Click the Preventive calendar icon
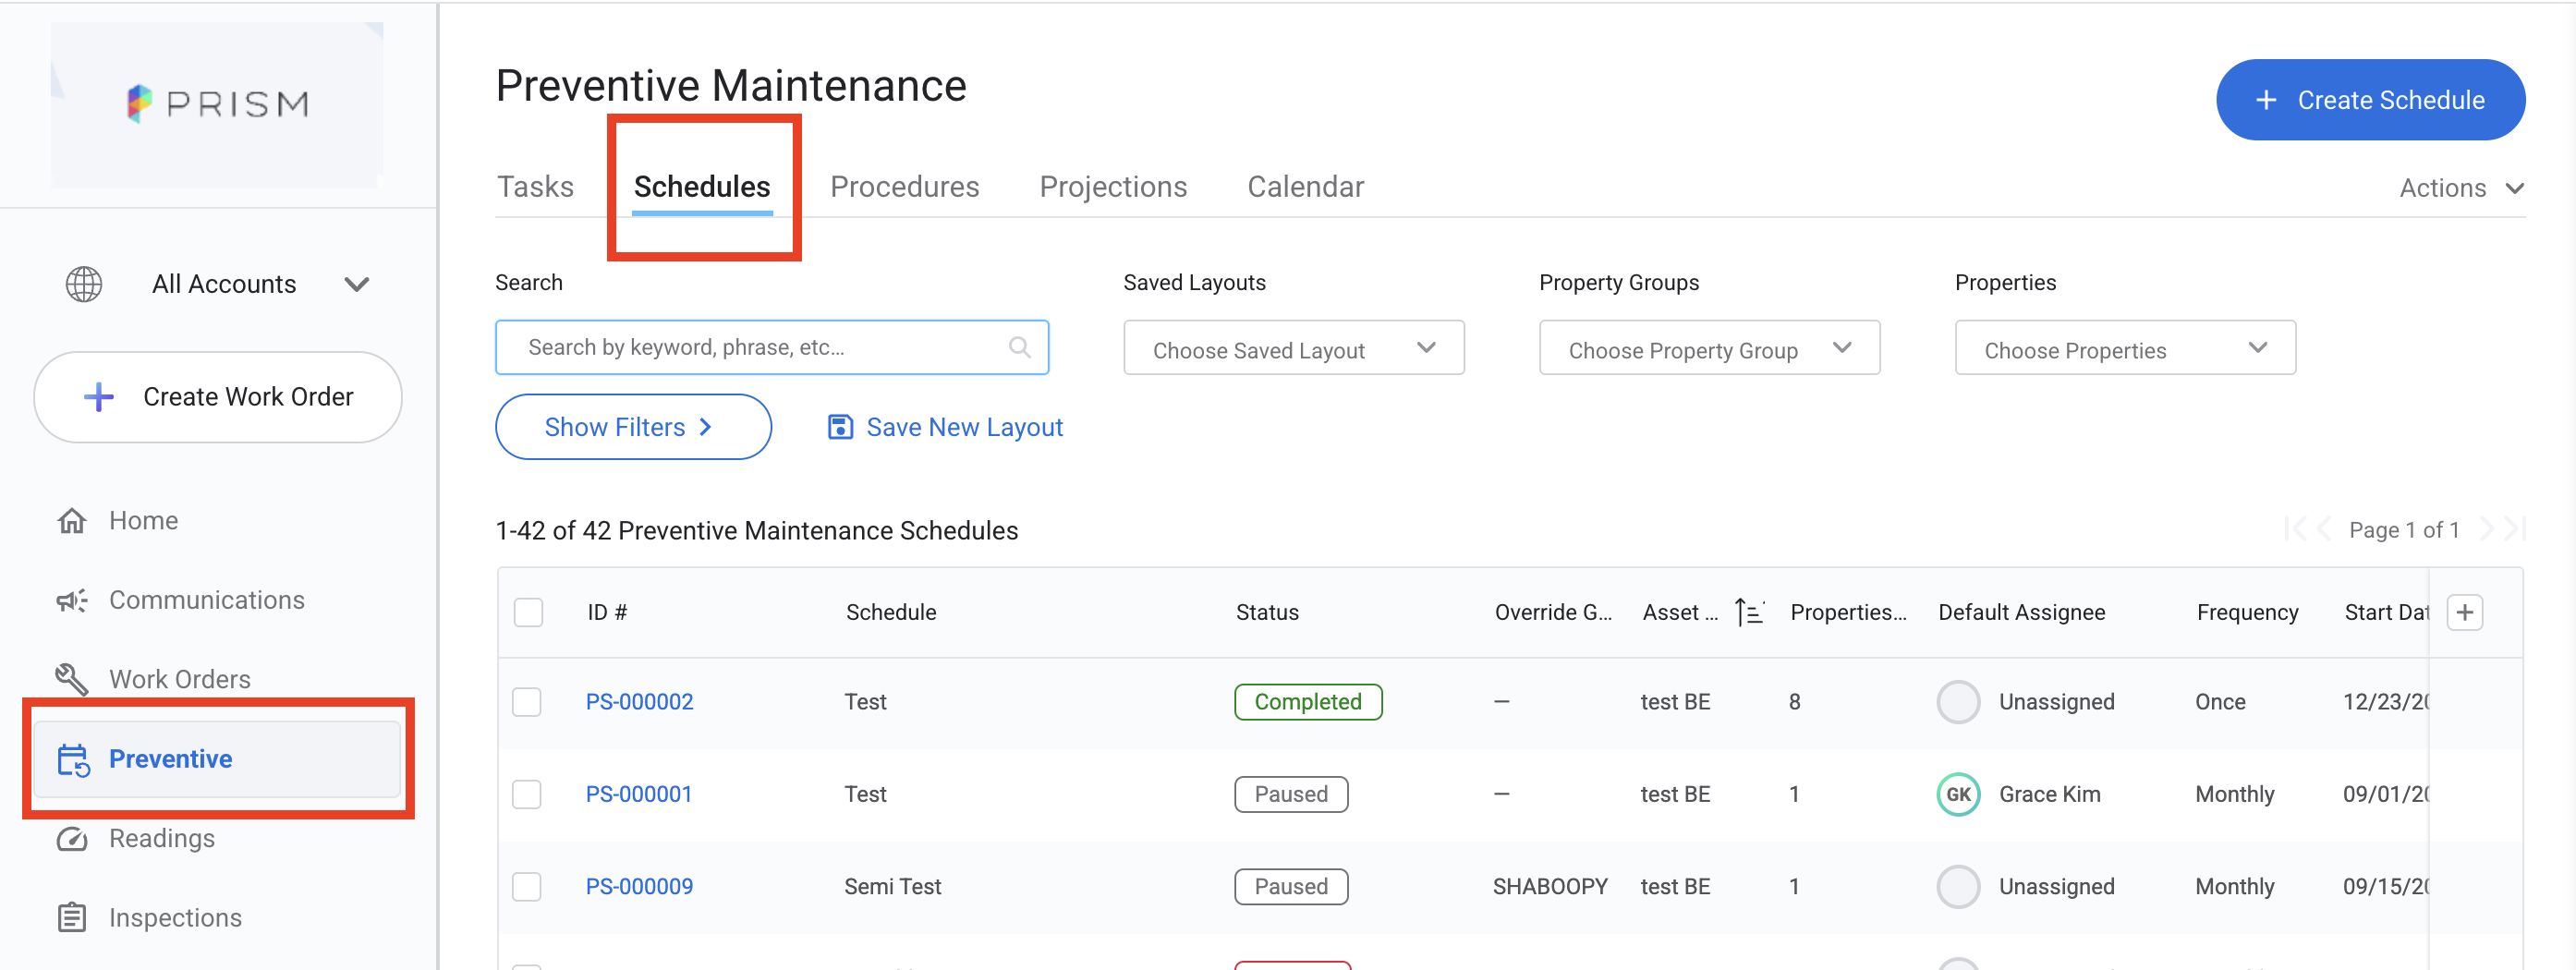This screenshot has height=970, width=2576. tap(73, 760)
